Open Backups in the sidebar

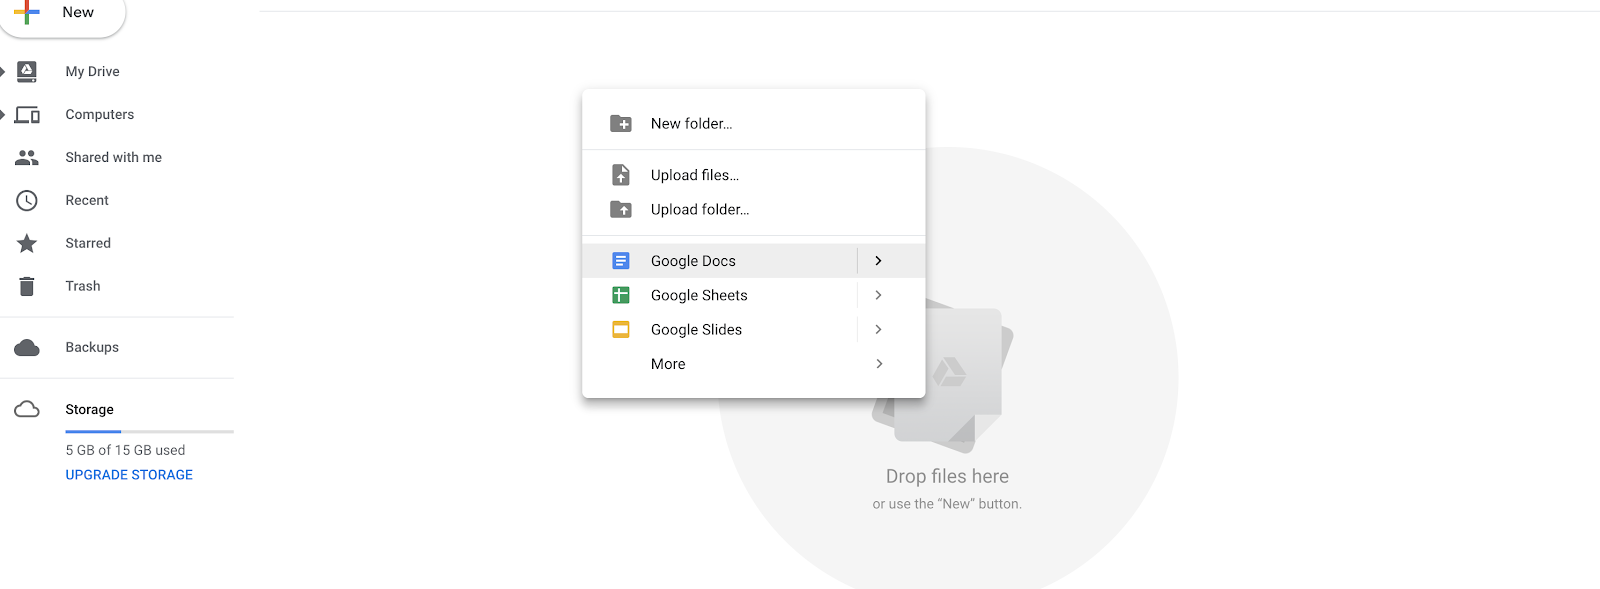pos(92,348)
